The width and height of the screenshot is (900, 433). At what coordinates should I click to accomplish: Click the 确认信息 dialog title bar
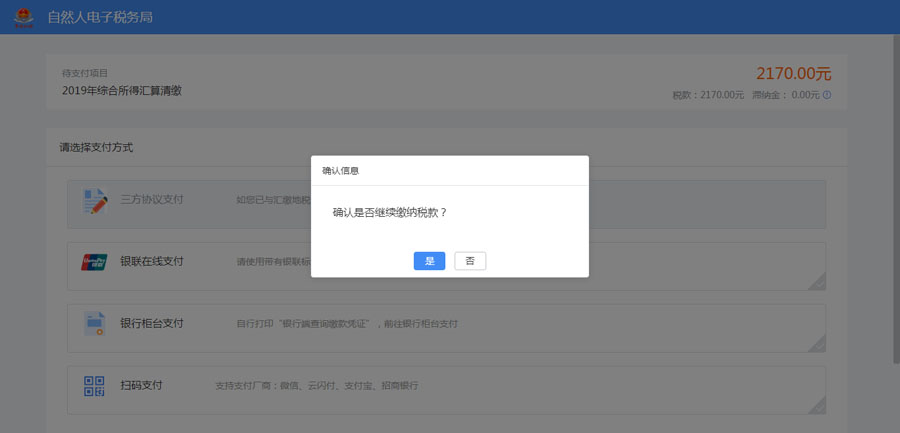449,170
